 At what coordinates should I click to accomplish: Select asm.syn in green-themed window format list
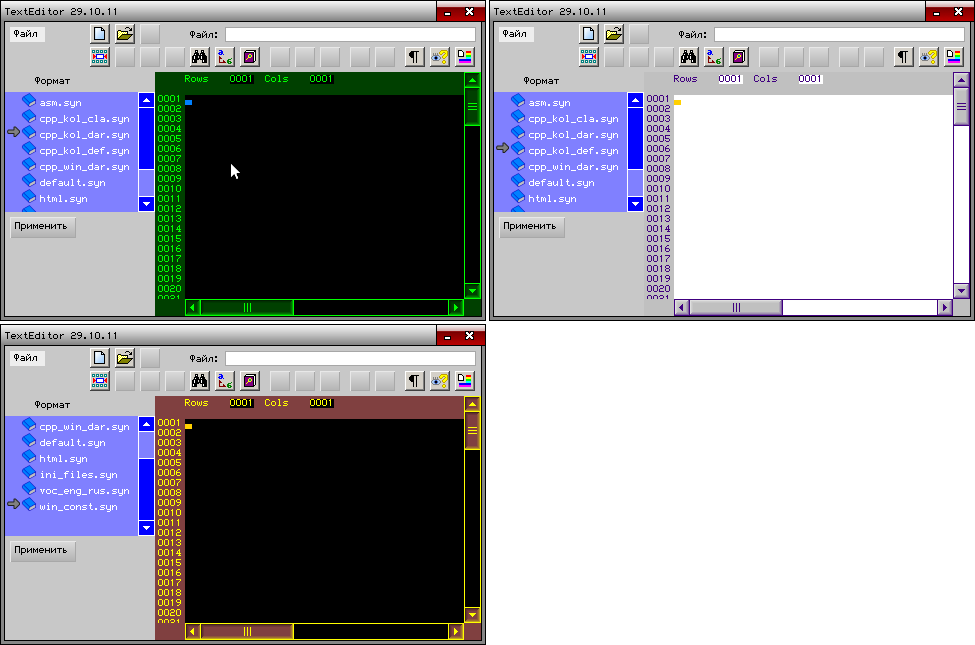point(60,103)
